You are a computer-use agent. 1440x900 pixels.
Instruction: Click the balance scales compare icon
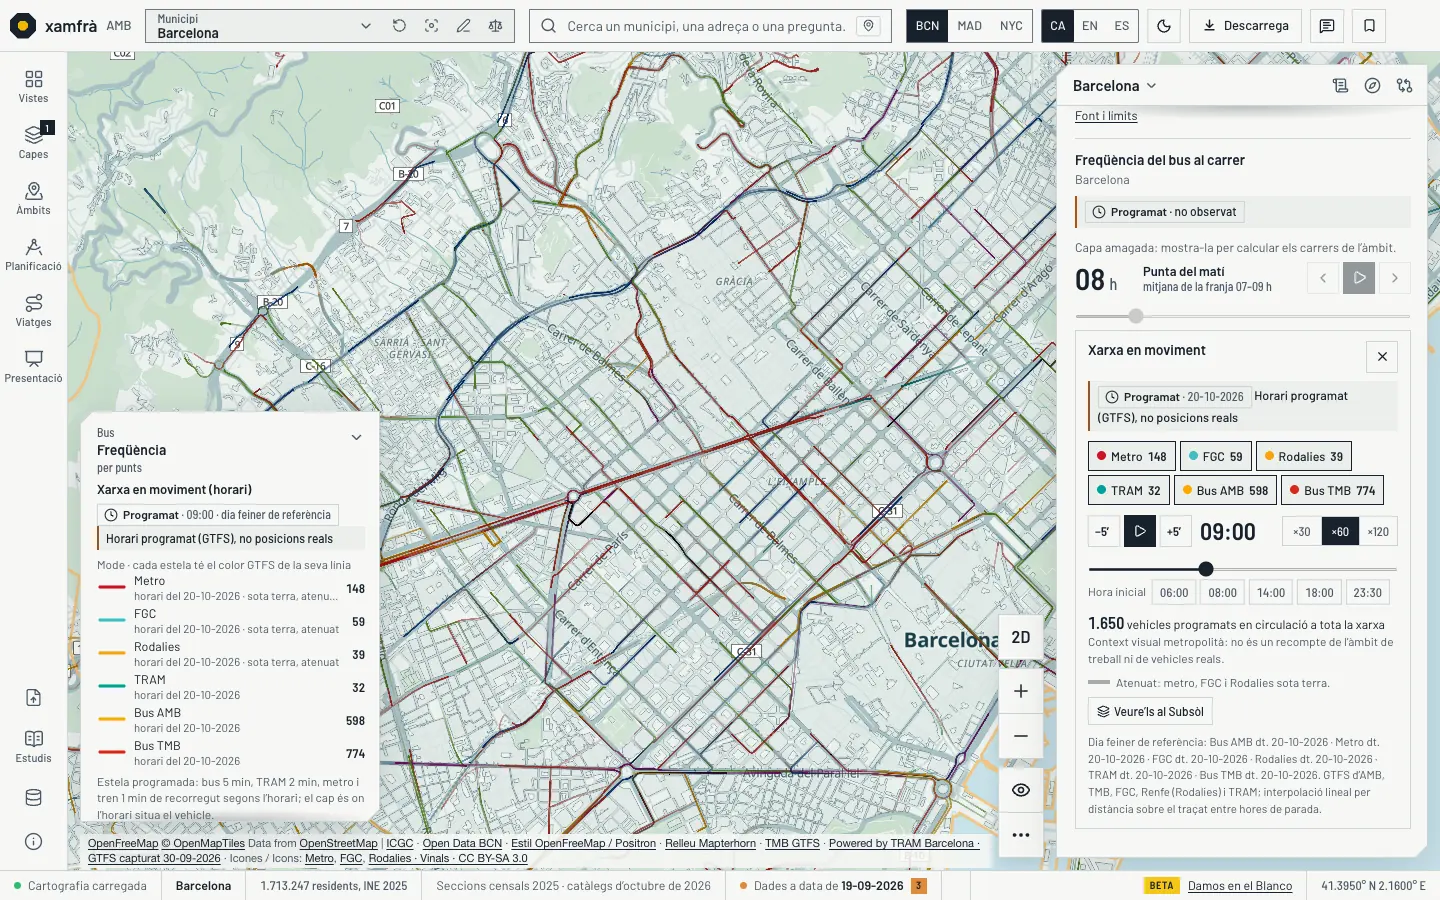495,26
